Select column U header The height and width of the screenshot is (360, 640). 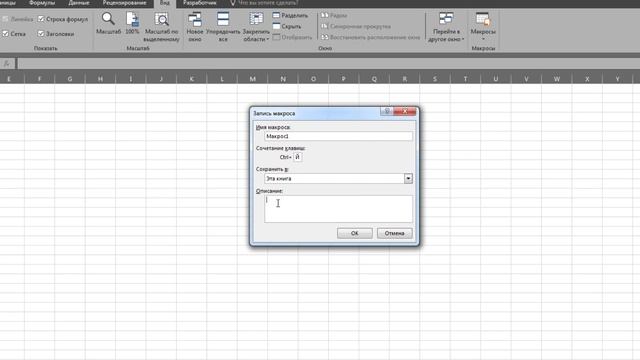496,79
